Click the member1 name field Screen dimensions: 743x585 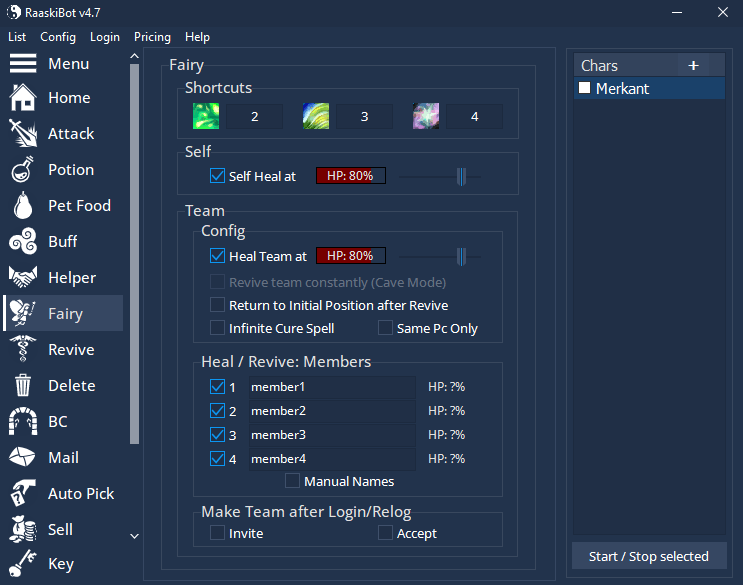(x=332, y=387)
